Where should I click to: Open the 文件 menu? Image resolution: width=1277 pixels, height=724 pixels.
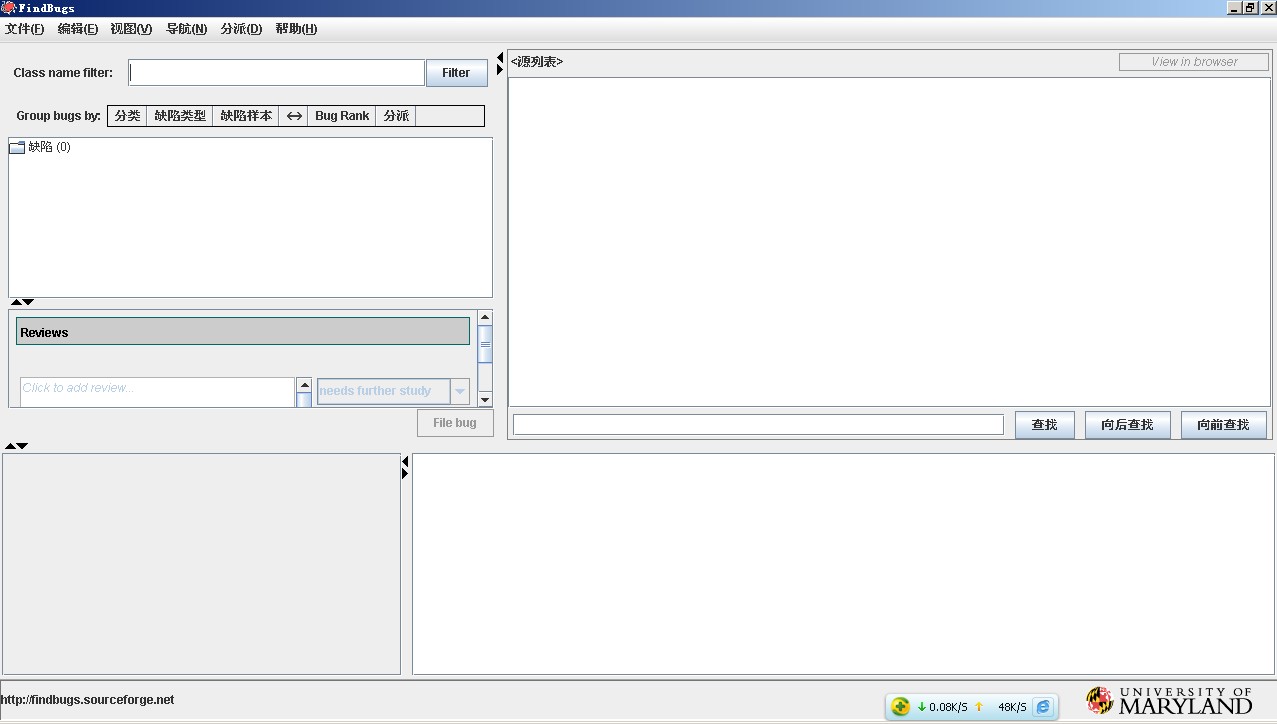(x=24, y=29)
